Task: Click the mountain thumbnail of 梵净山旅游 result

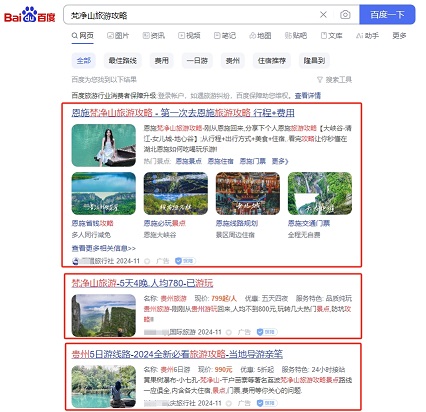Action: [104, 315]
